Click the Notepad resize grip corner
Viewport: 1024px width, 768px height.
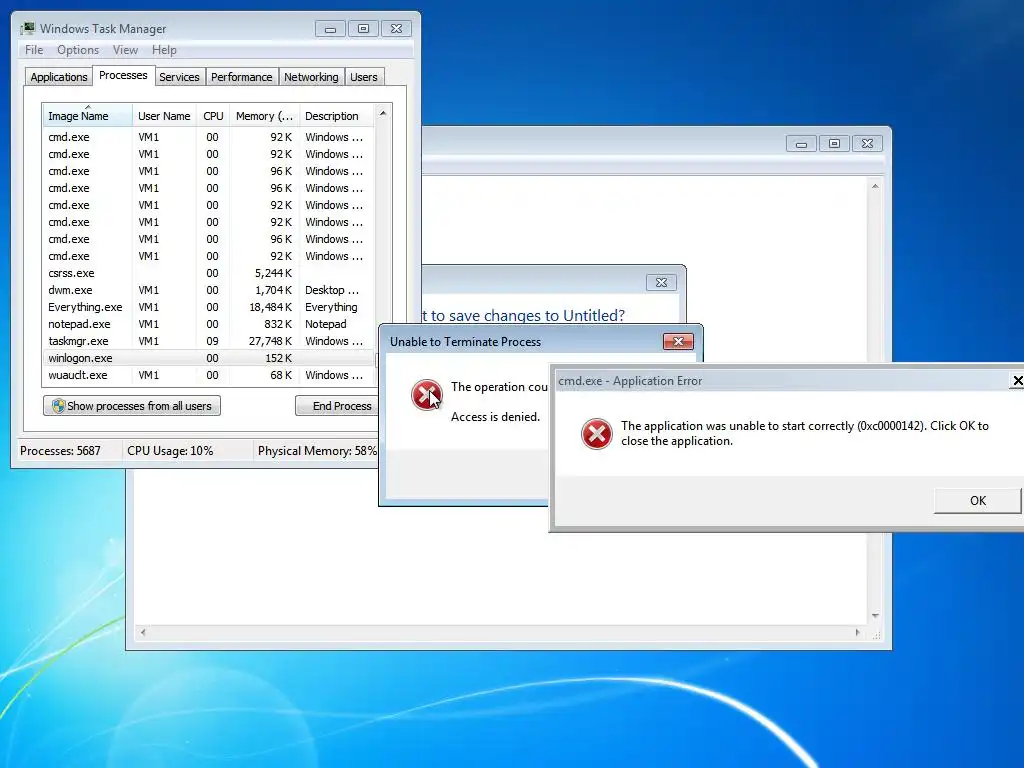pos(876,633)
